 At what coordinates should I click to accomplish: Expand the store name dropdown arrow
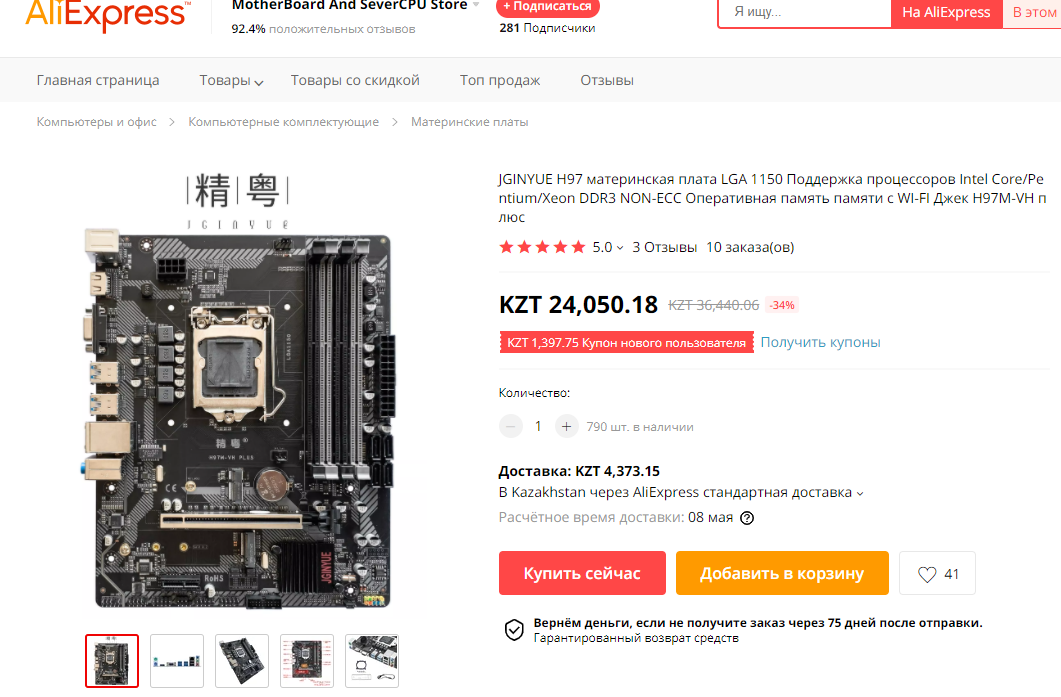click(476, 5)
